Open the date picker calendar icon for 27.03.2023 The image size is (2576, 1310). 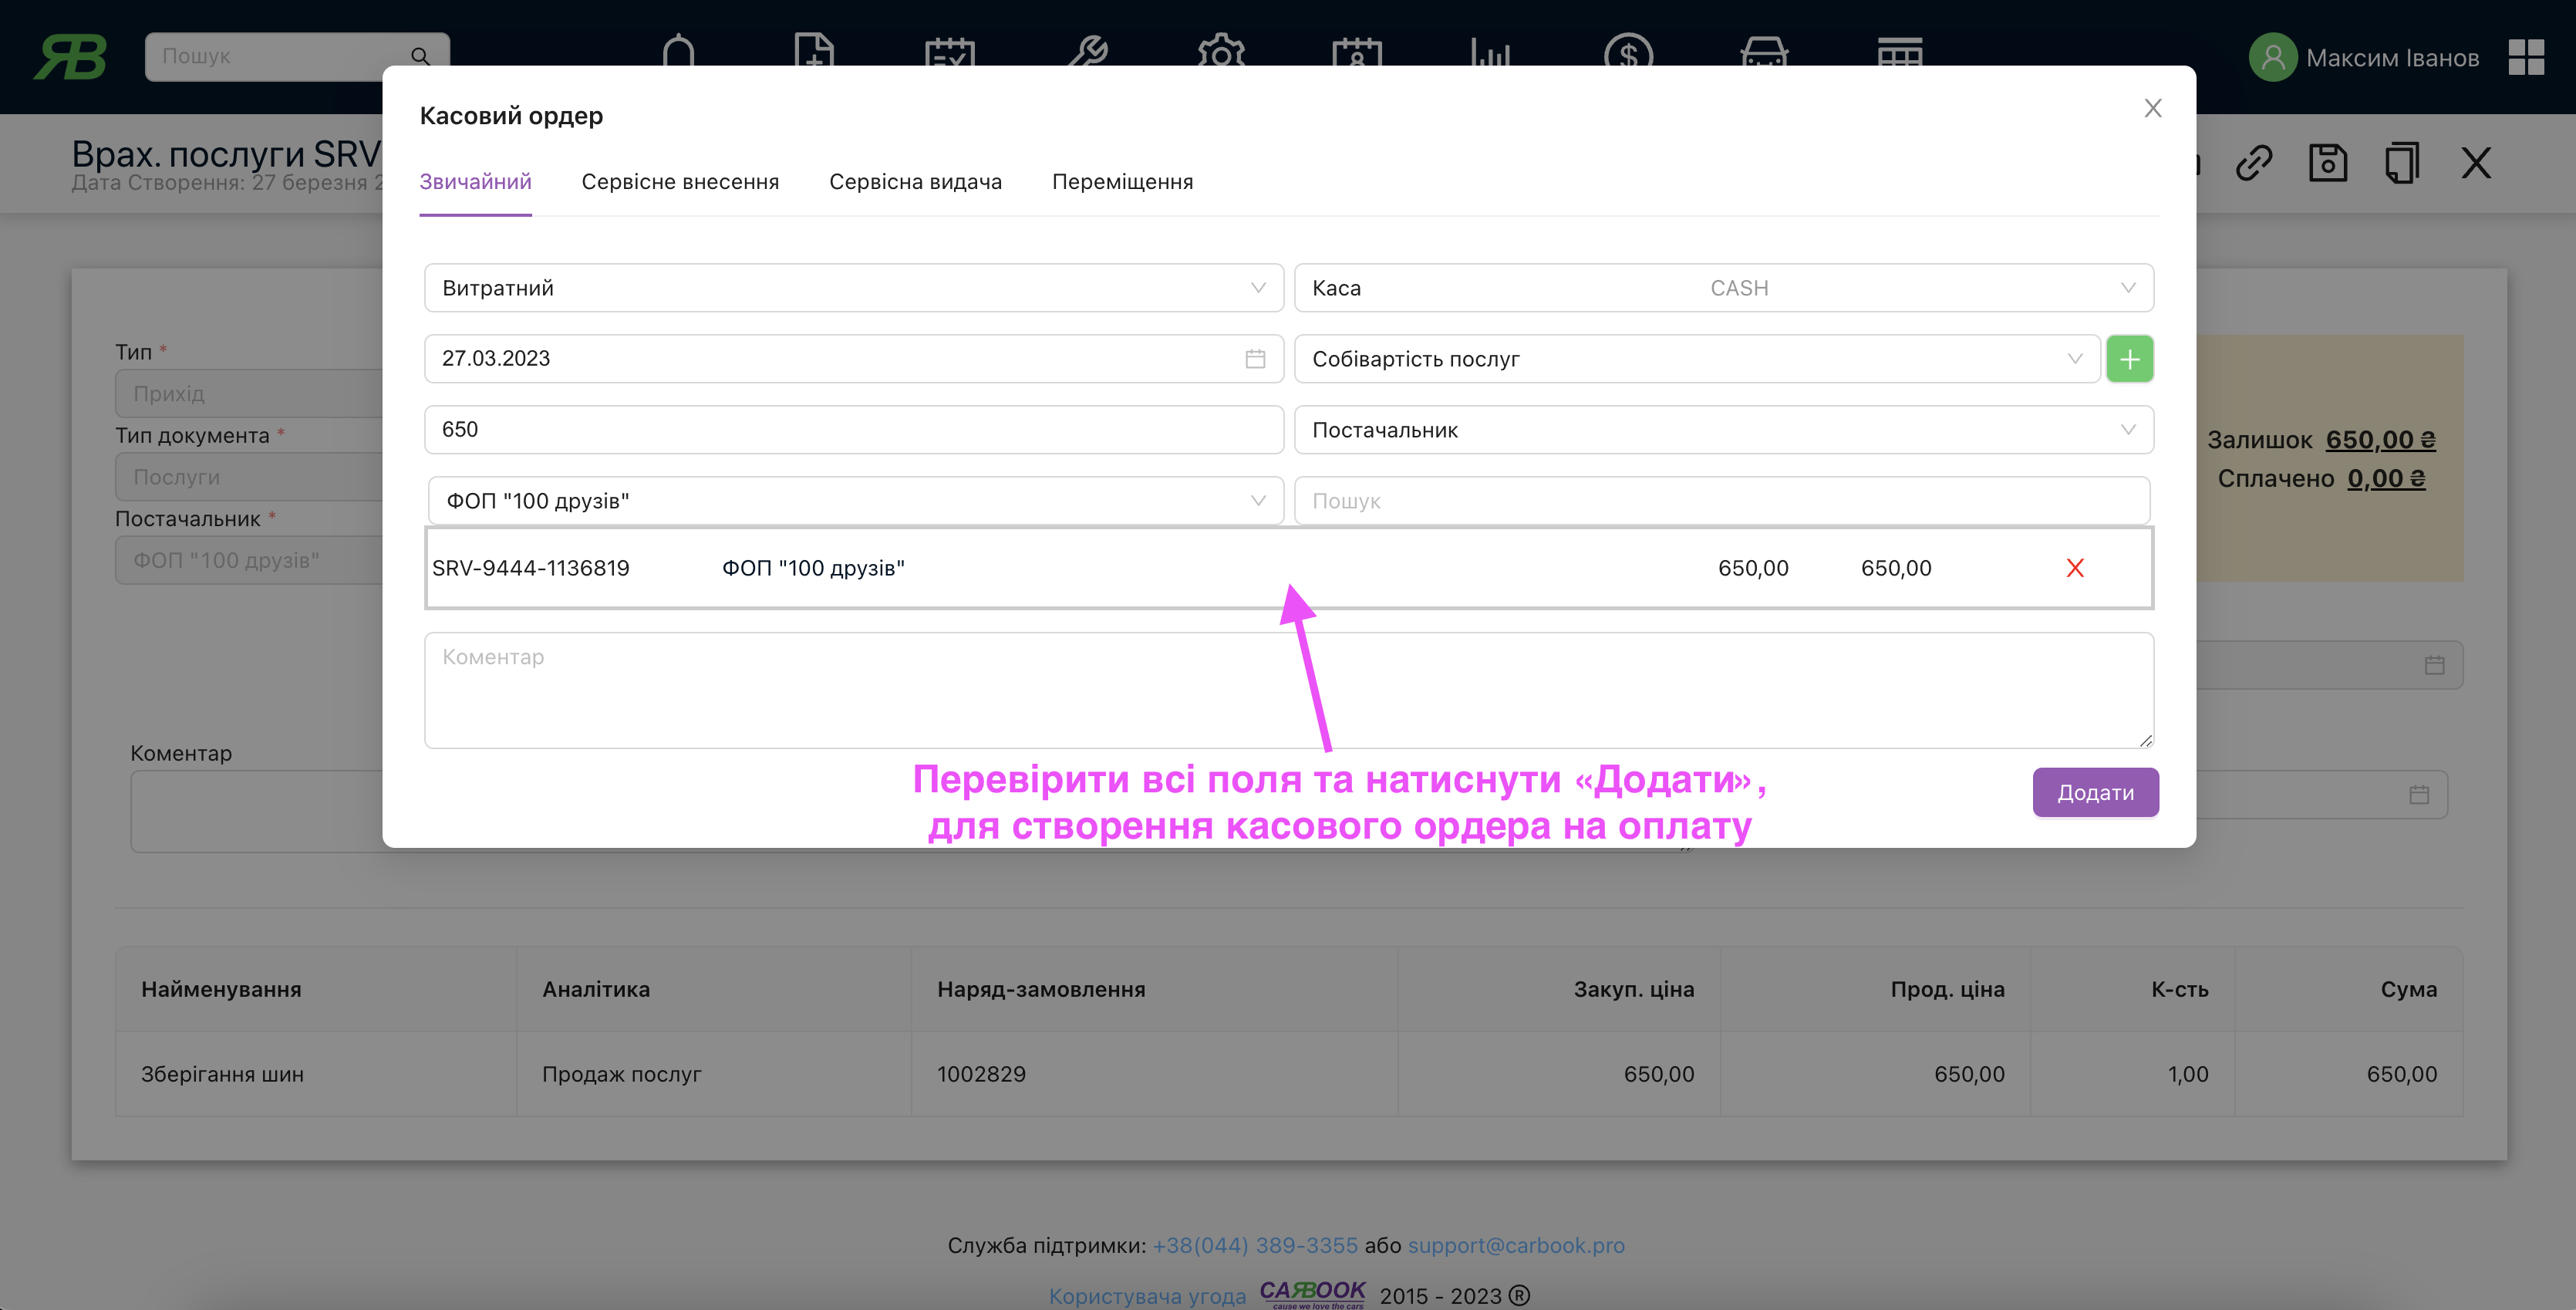(x=1255, y=359)
